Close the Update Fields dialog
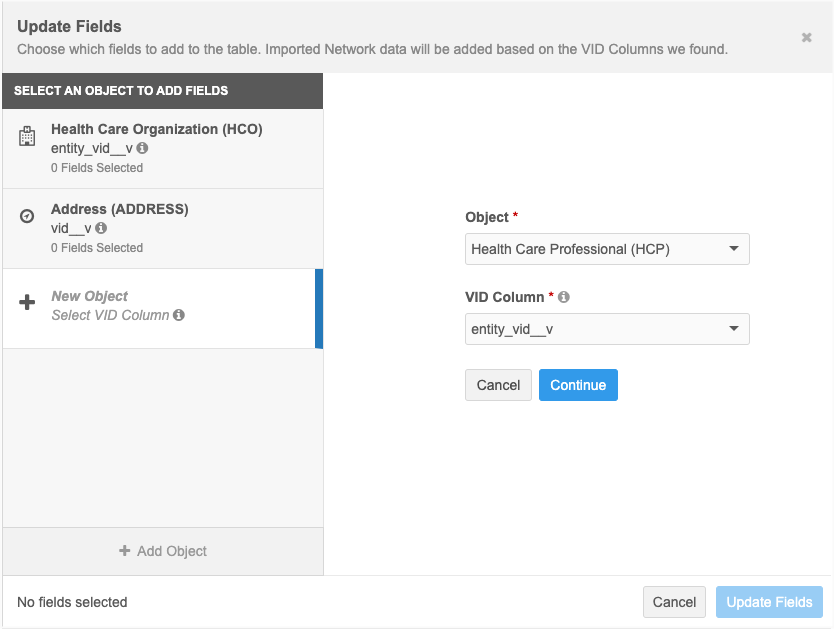Viewport: 834px width, 629px height. [806, 38]
